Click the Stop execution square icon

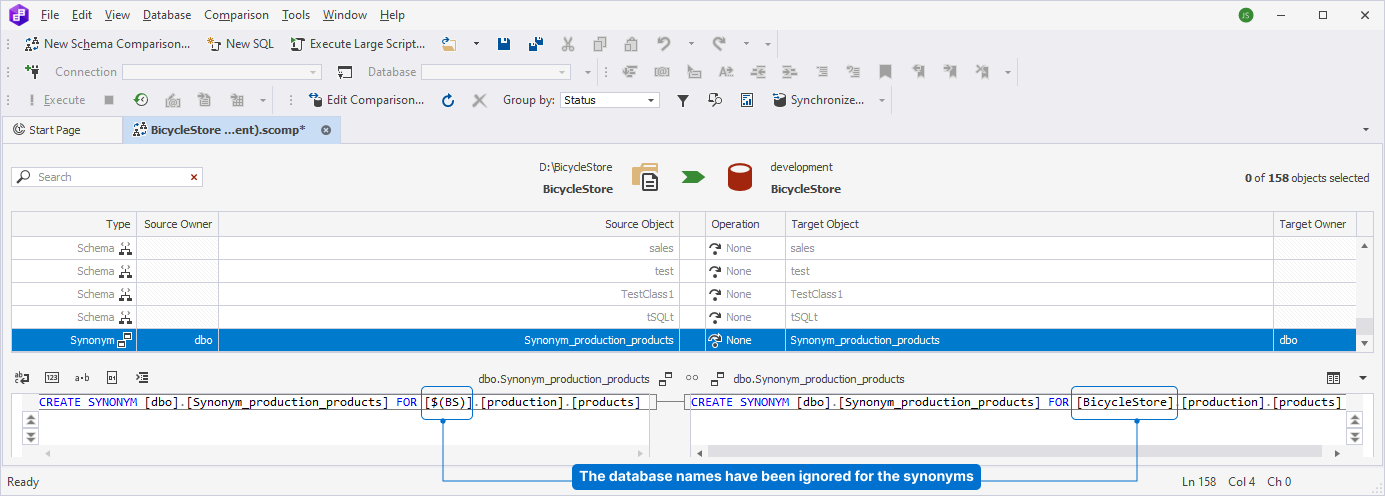tap(109, 100)
